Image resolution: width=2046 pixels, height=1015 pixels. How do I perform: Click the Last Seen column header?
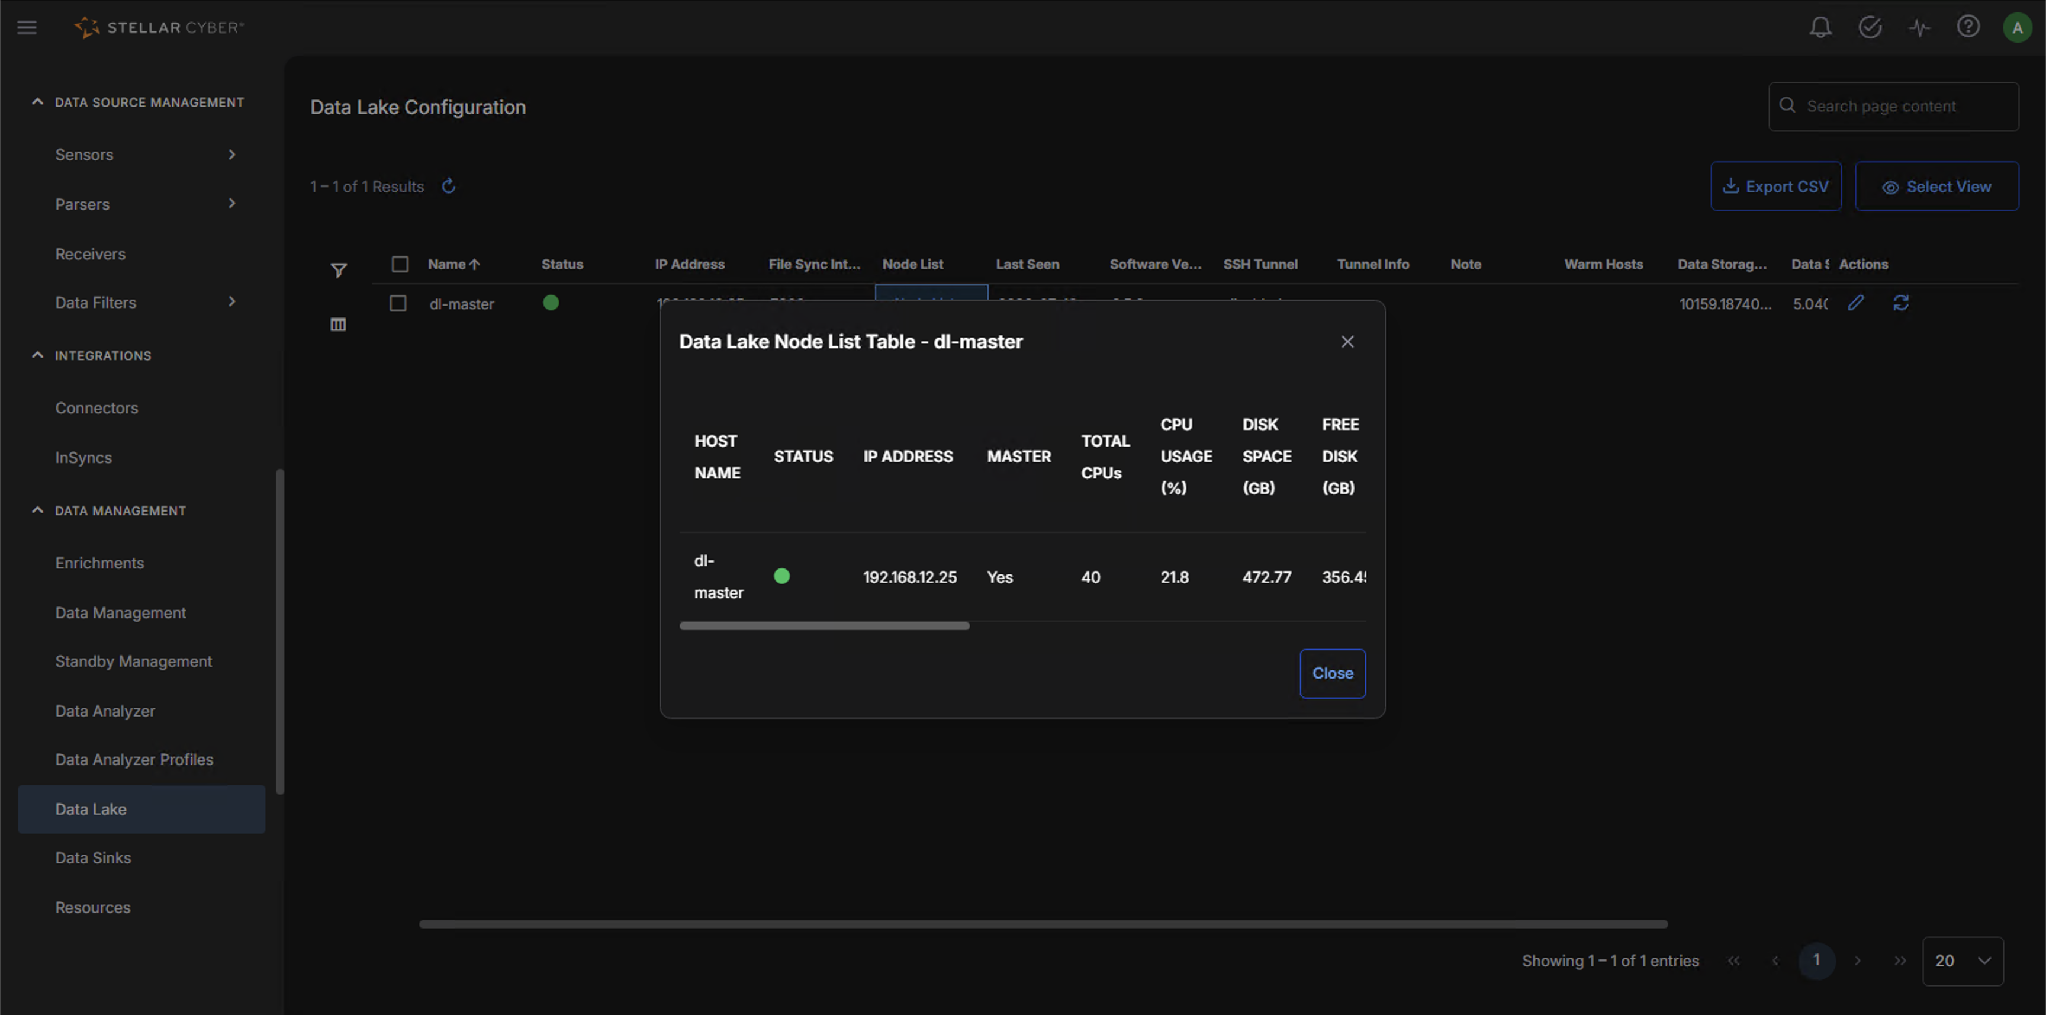1028,264
